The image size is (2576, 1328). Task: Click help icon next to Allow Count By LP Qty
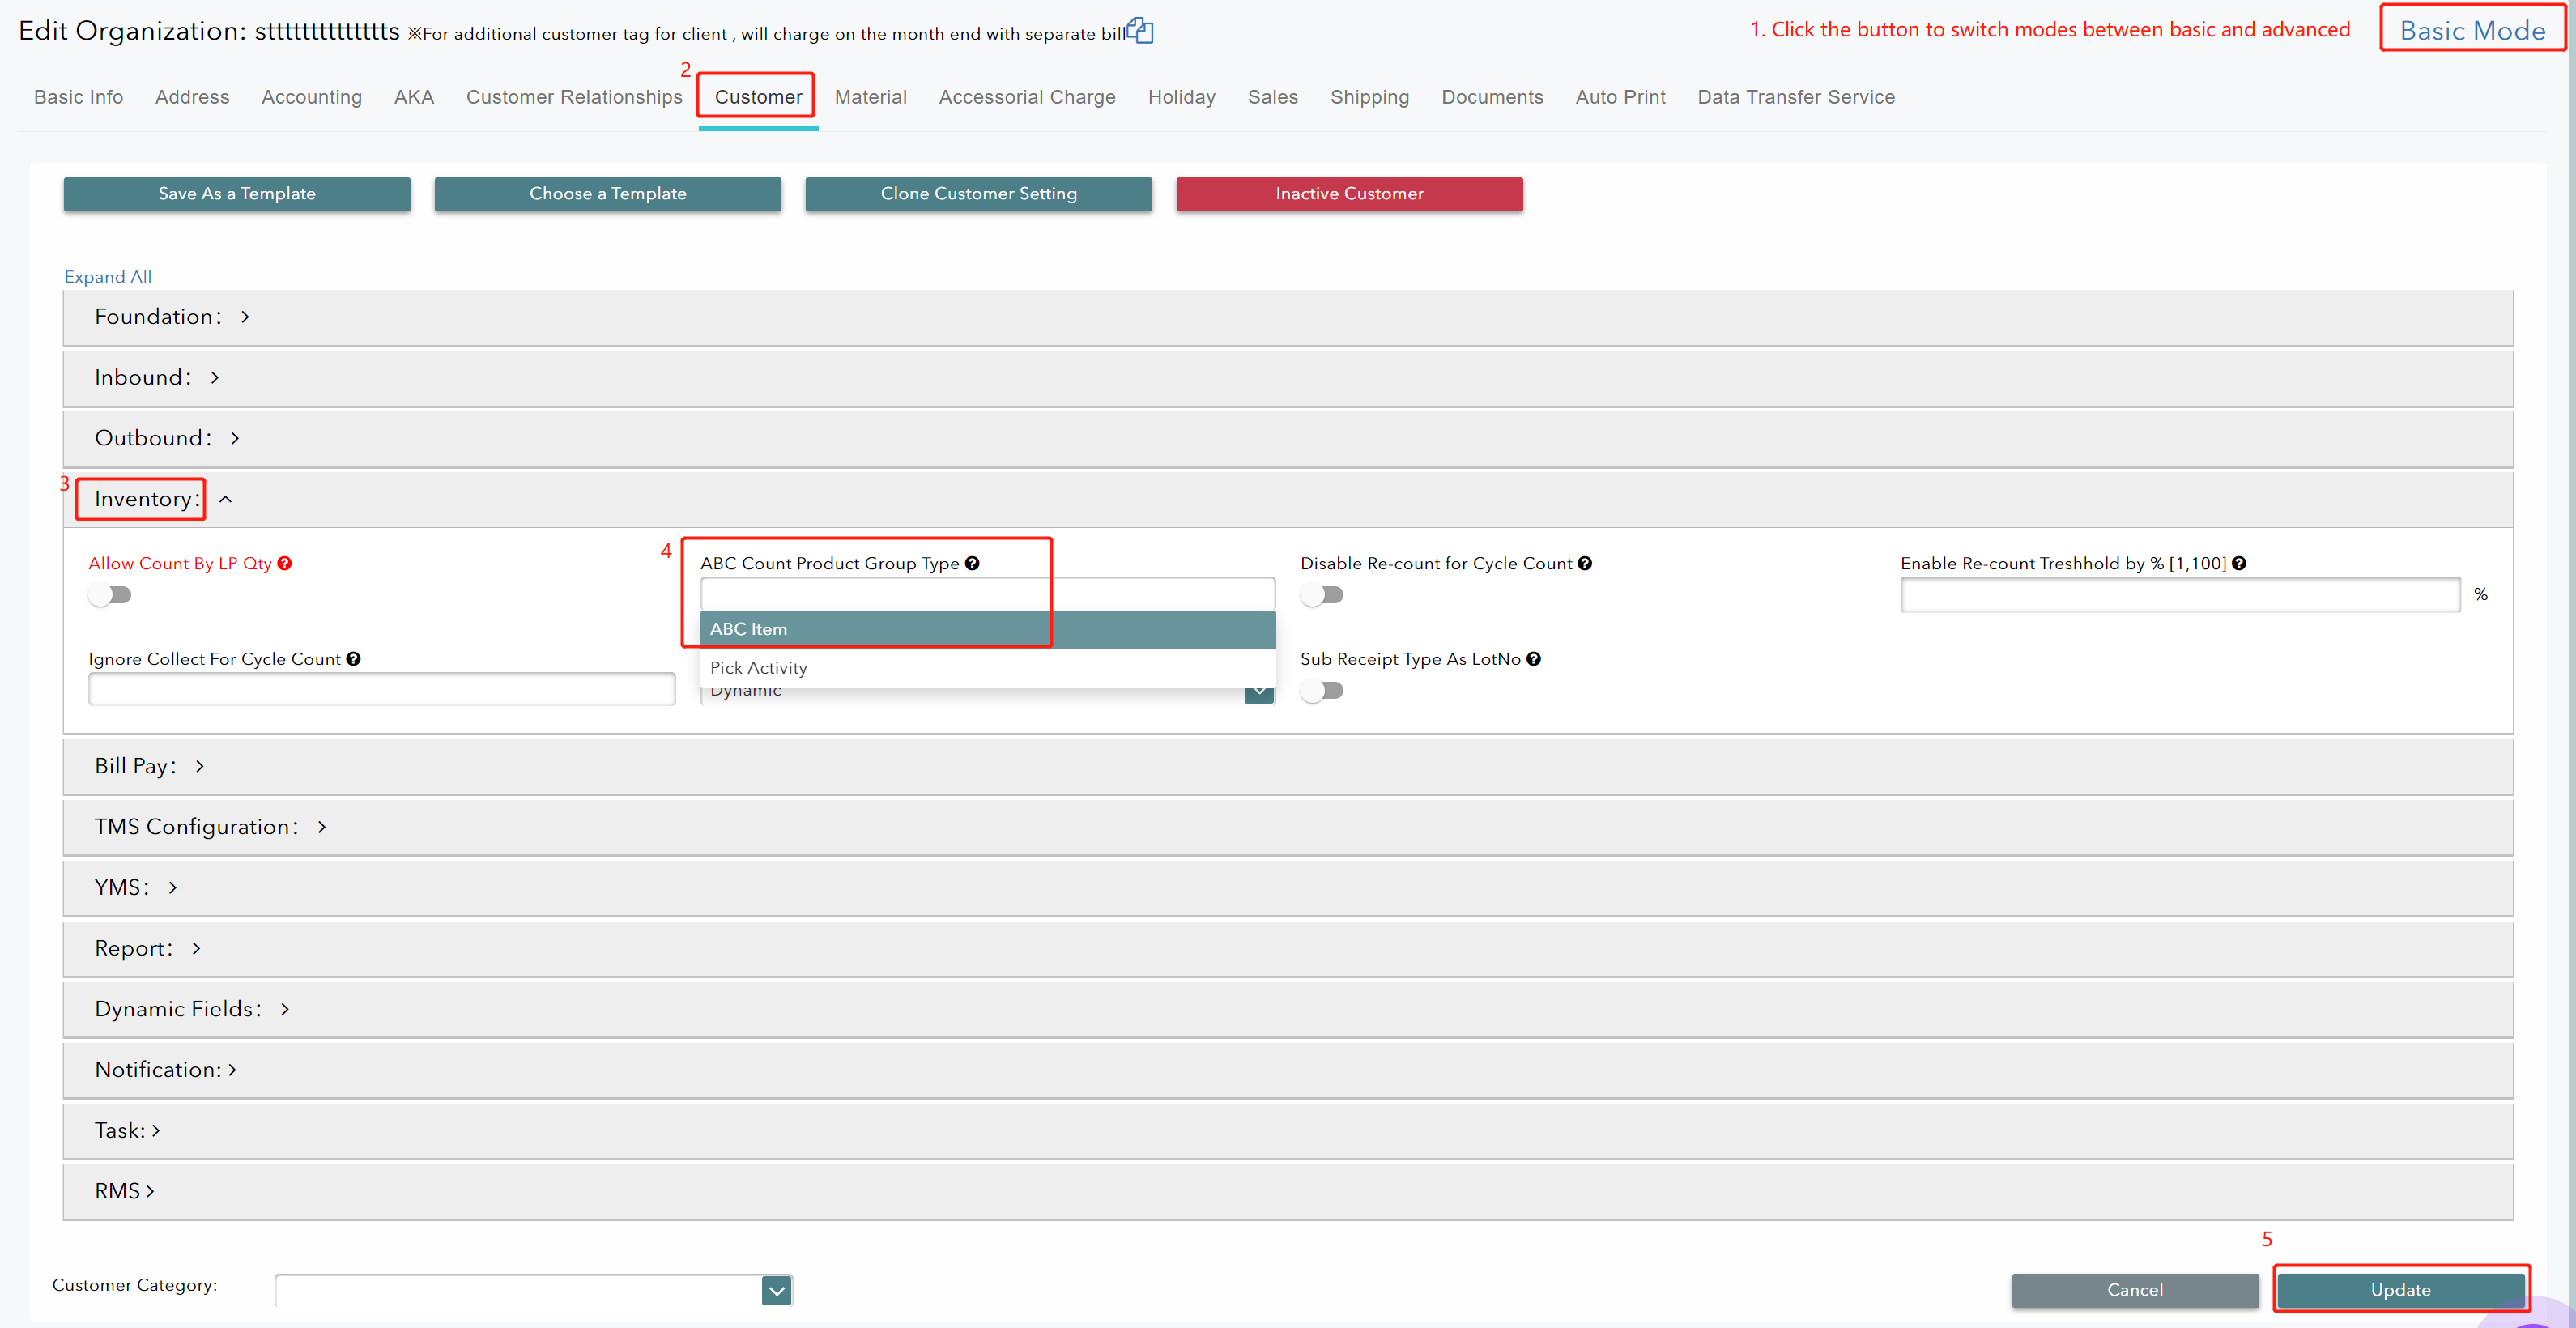[285, 563]
